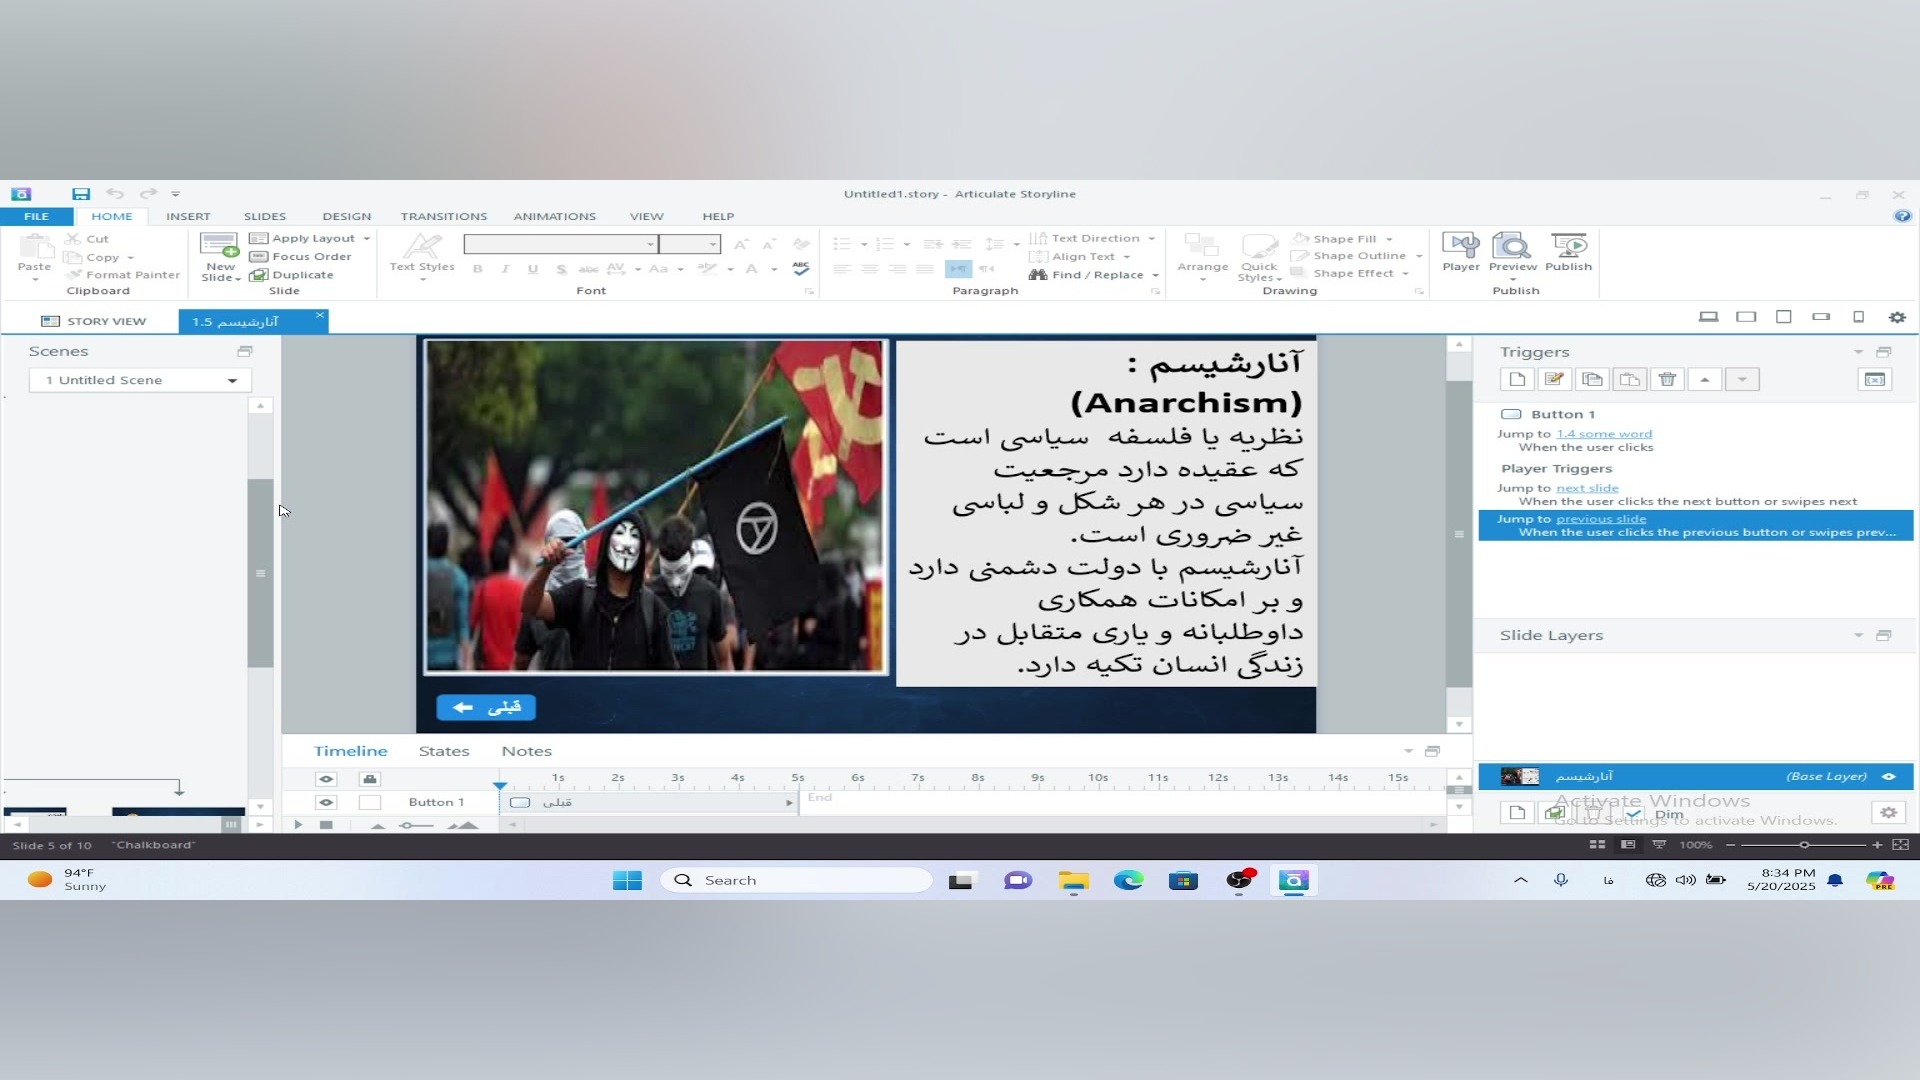The image size is (1920, 1080).
Task: Toggle eye visibility for Button 1 row
Action: pyautogui.click(x=326, y=802)
